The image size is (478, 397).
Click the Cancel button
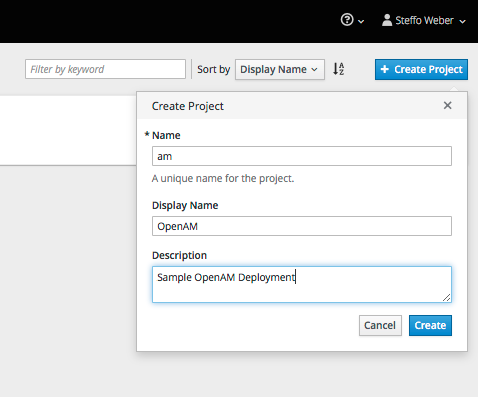[380, 325]
